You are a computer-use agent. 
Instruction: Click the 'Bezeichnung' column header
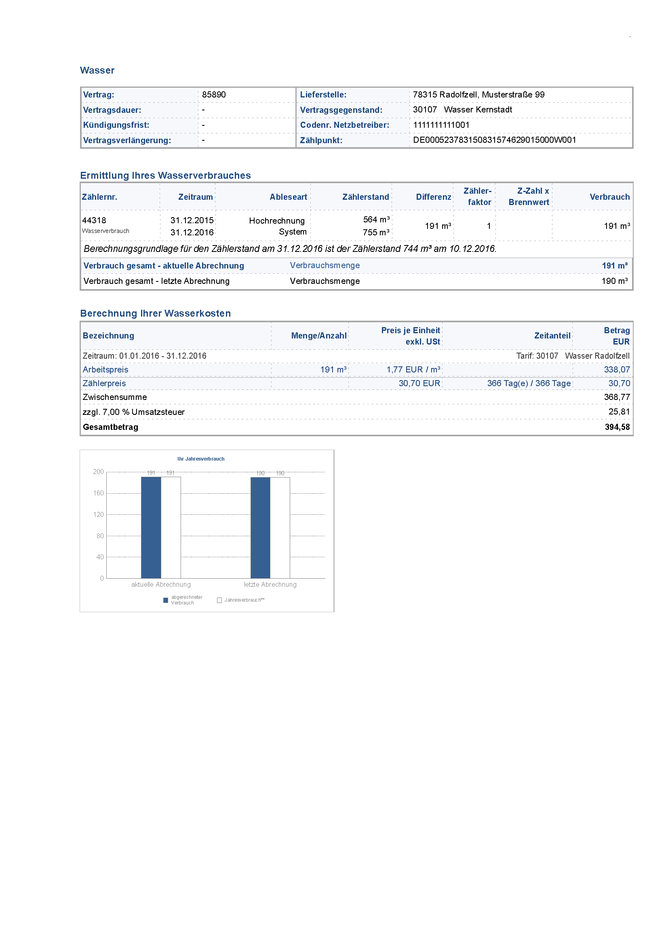pos(109,336)
